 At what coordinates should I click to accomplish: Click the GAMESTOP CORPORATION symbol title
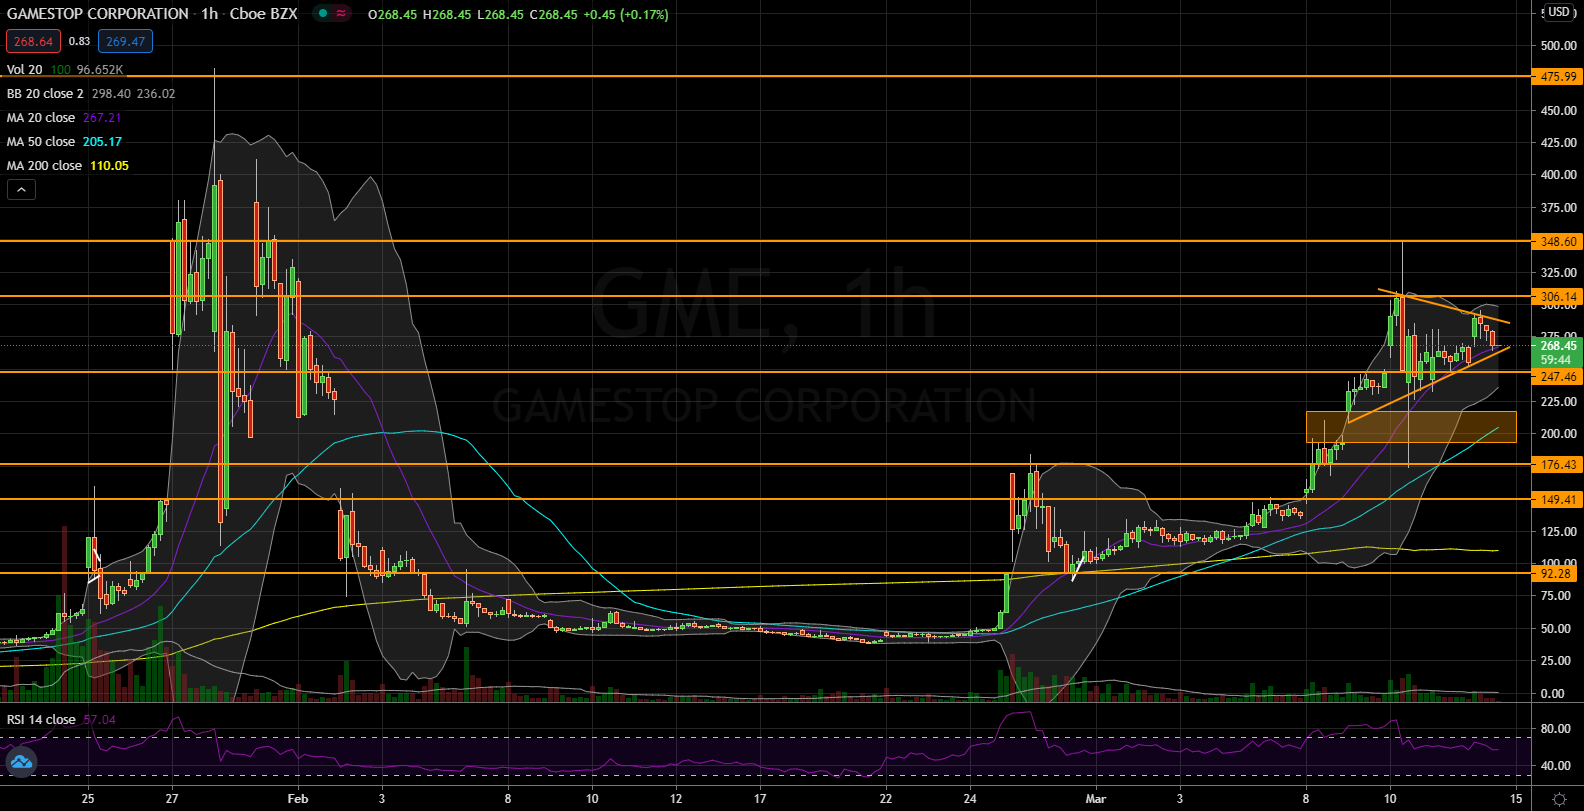(98, 14)
